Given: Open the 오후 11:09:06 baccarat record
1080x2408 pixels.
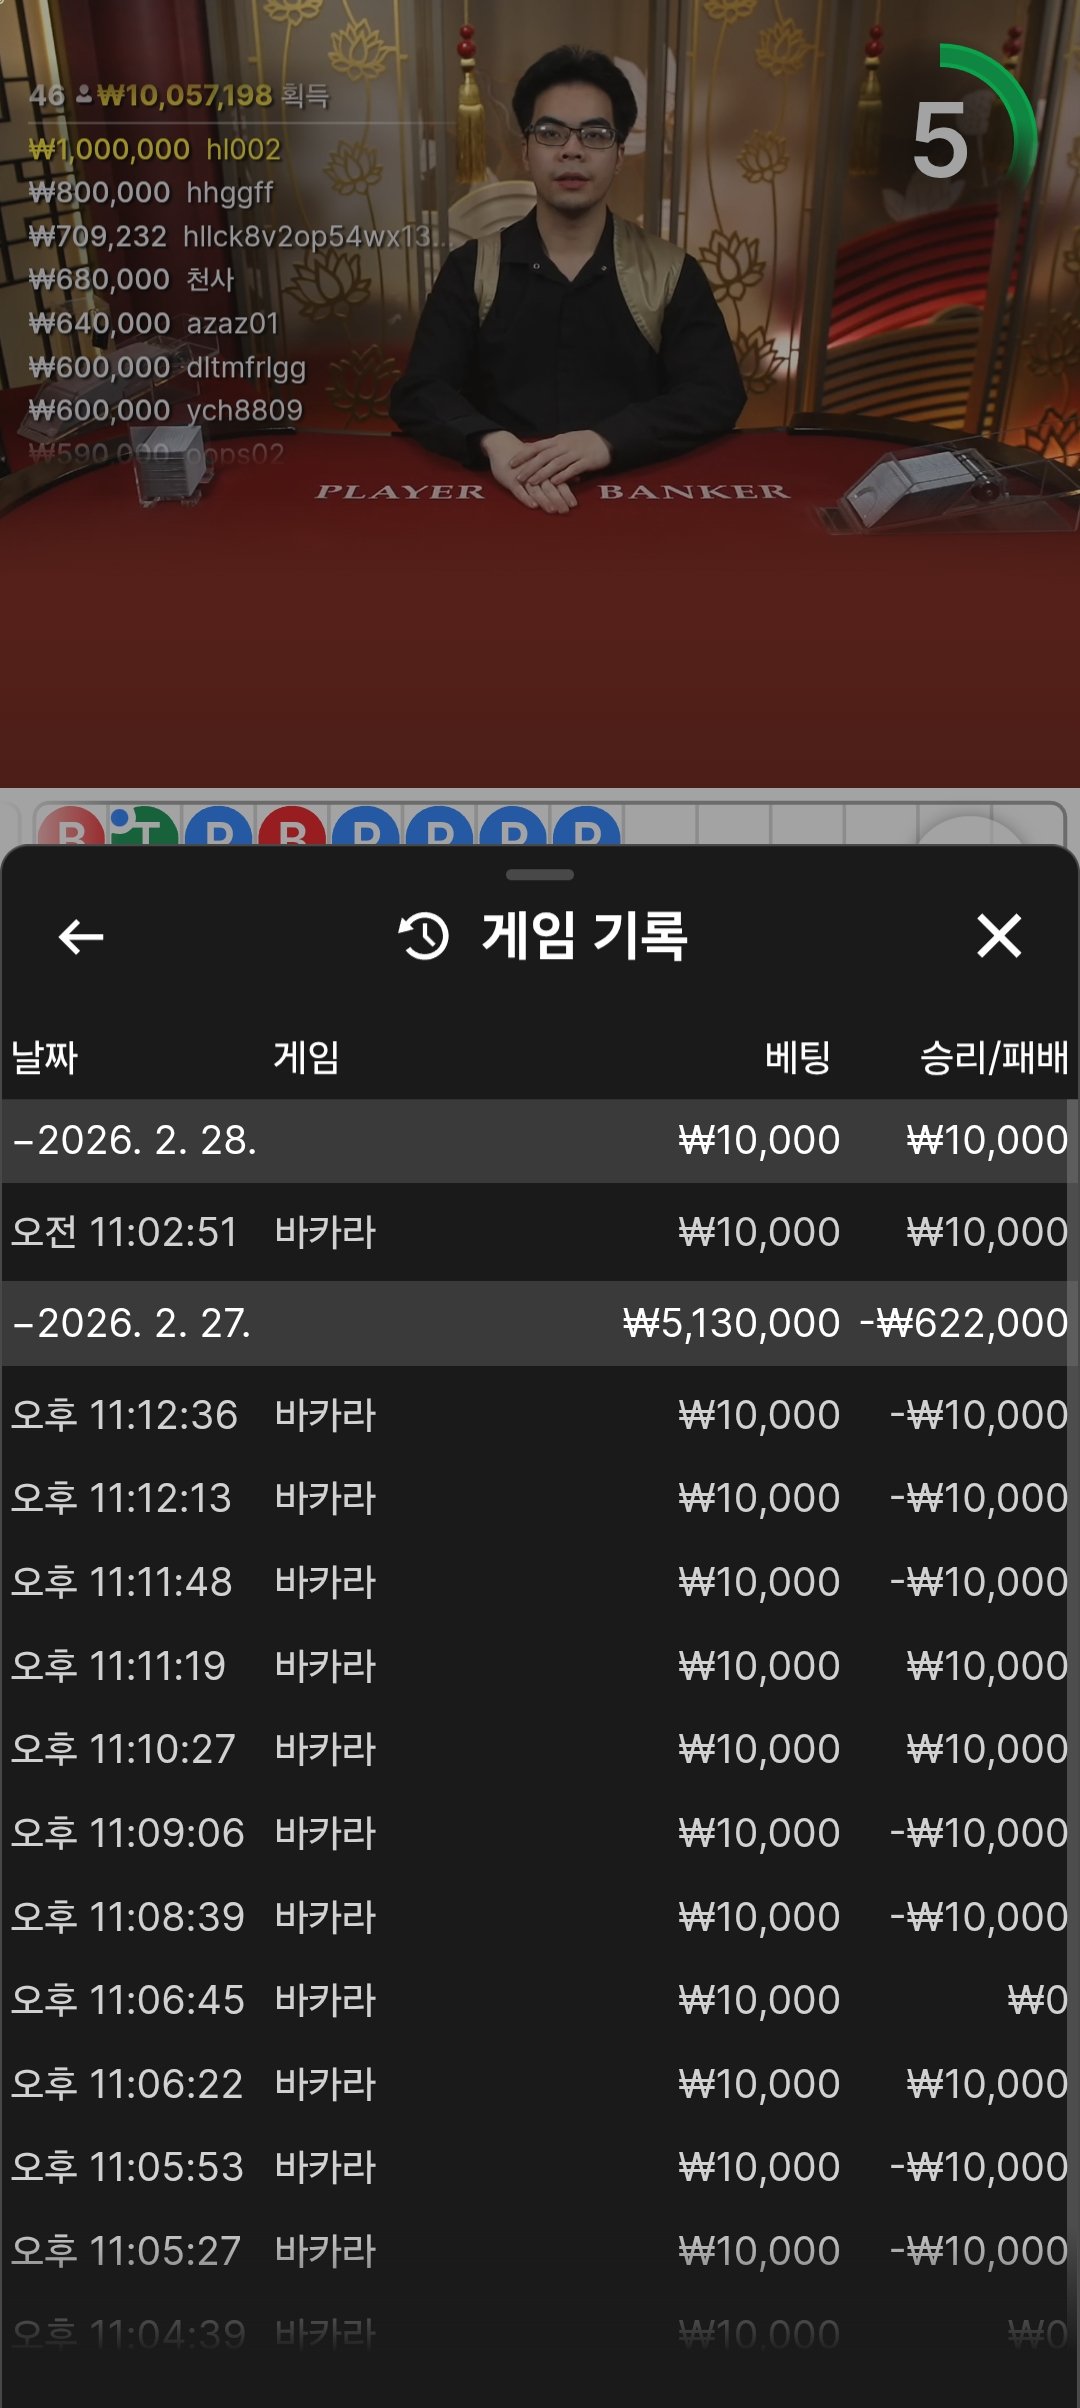Looking at the screenshot, I should click(540, 1833).
